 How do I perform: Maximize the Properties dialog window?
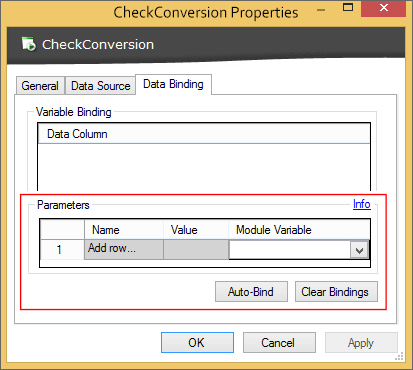(x=348, y=8)
